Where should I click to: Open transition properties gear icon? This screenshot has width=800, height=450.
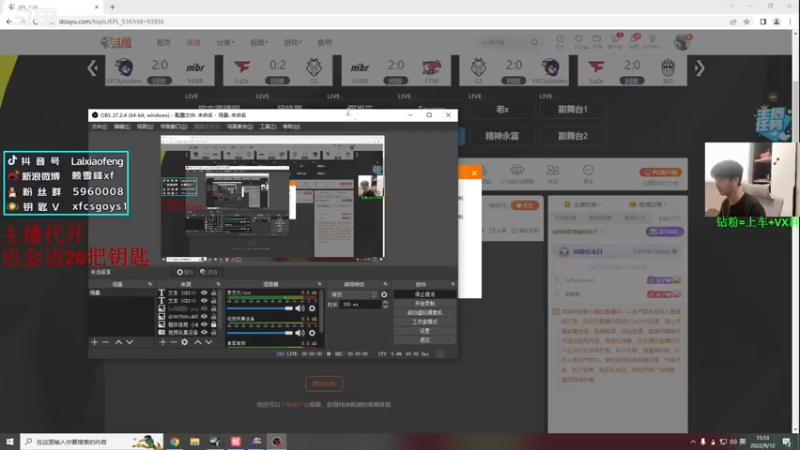384,294
